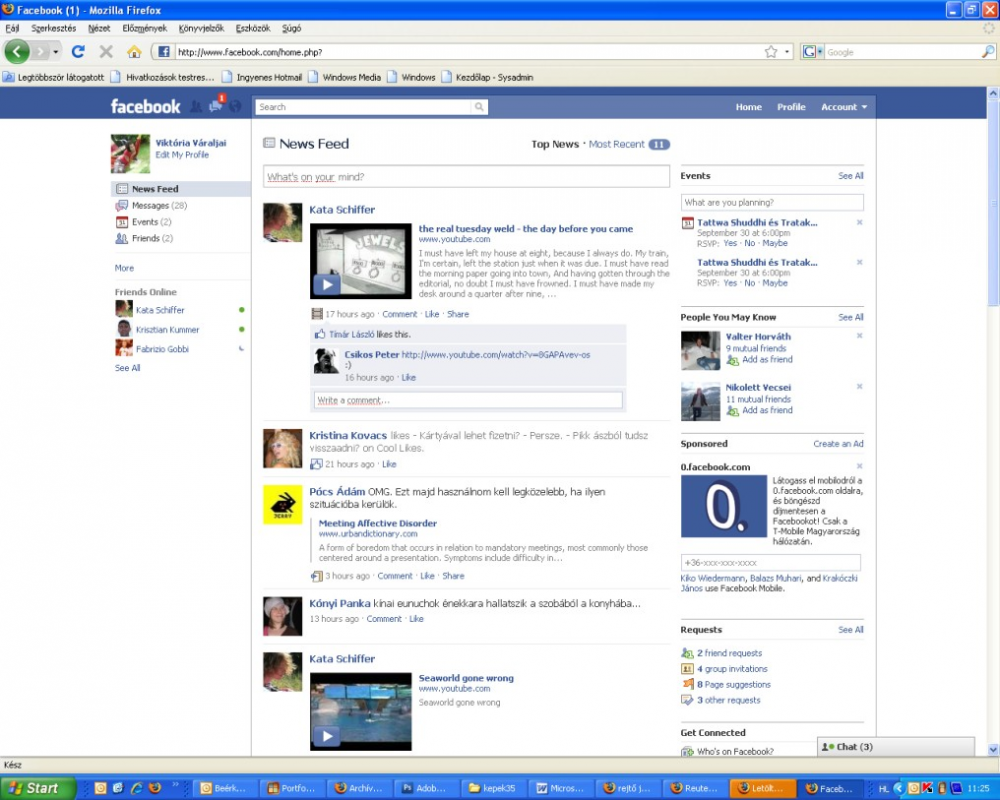
Task: Open 2 friend requests link
Action: click(x=729, y=653)
